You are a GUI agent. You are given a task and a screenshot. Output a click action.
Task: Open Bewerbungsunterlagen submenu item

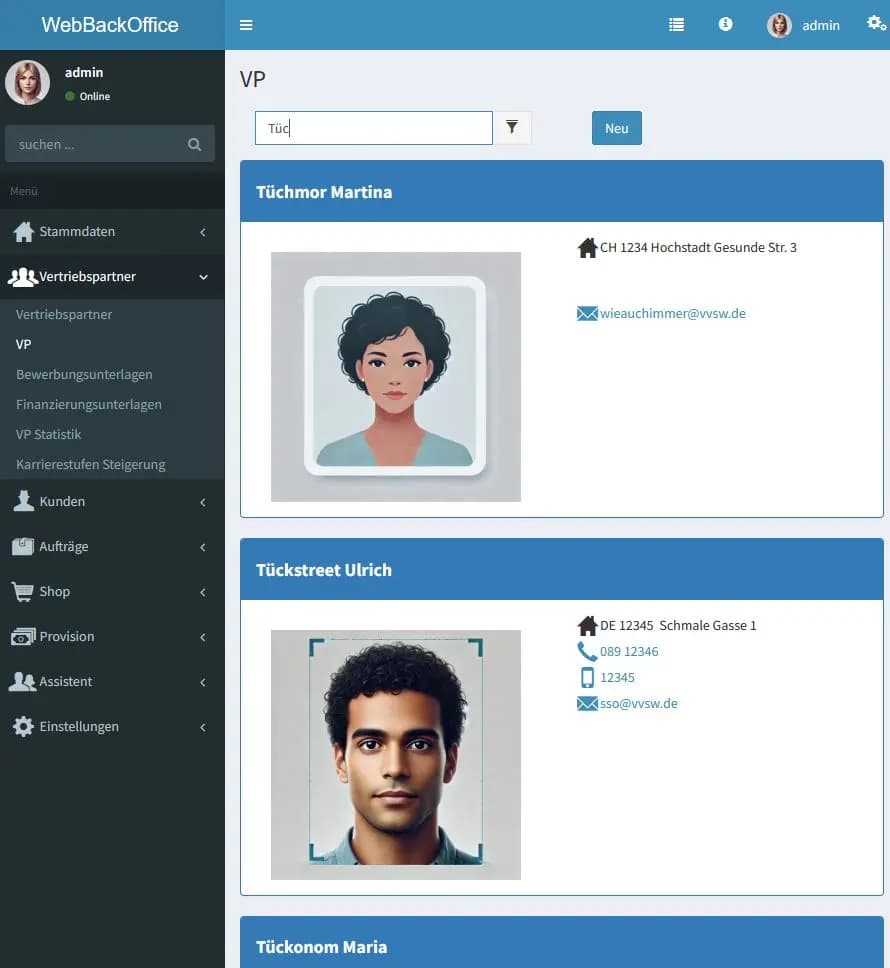[84, 374]
